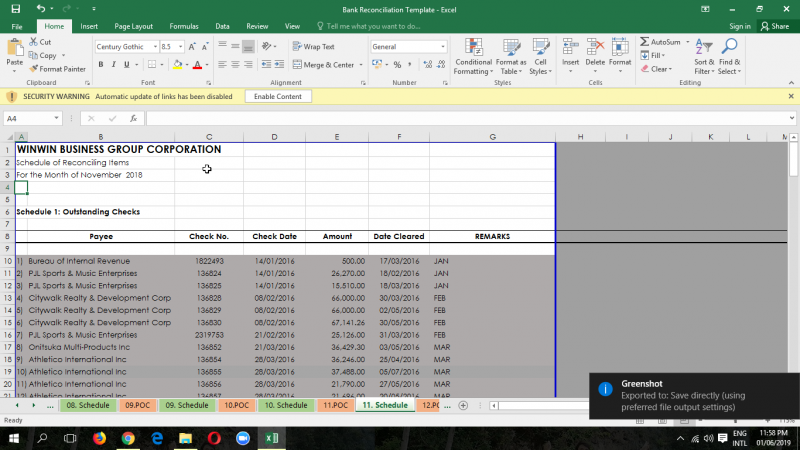Toggle Bold formatting
Image resolution: width=800 pixels, height=450 pixels.
pos(100,65)
